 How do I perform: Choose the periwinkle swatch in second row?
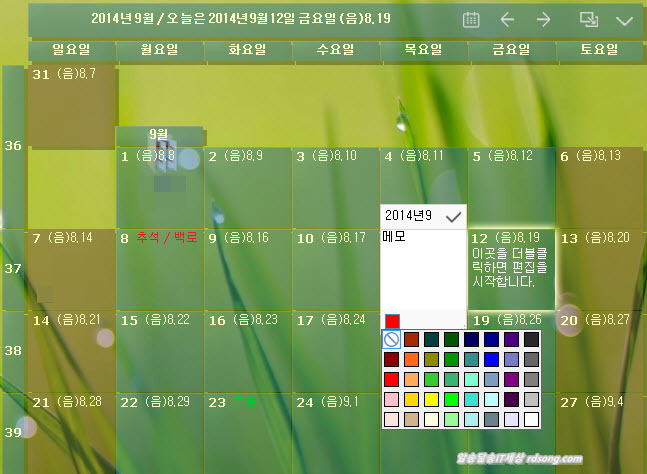click(511, 359)
